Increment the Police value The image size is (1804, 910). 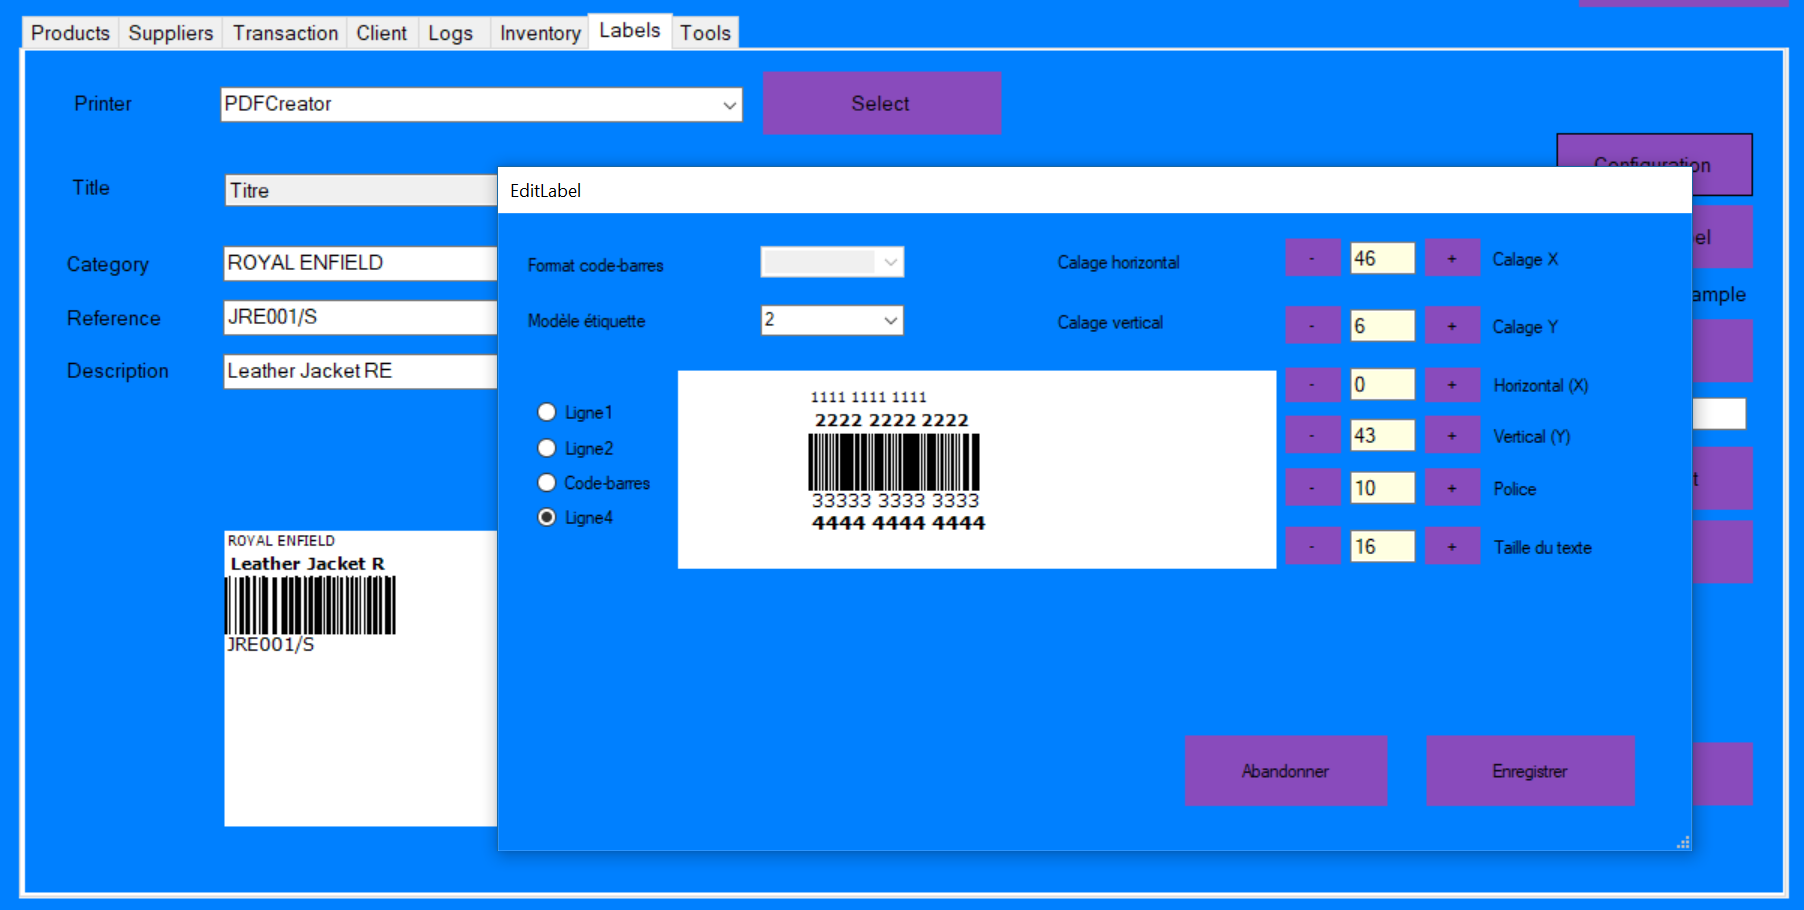[x=1451, y=487]
